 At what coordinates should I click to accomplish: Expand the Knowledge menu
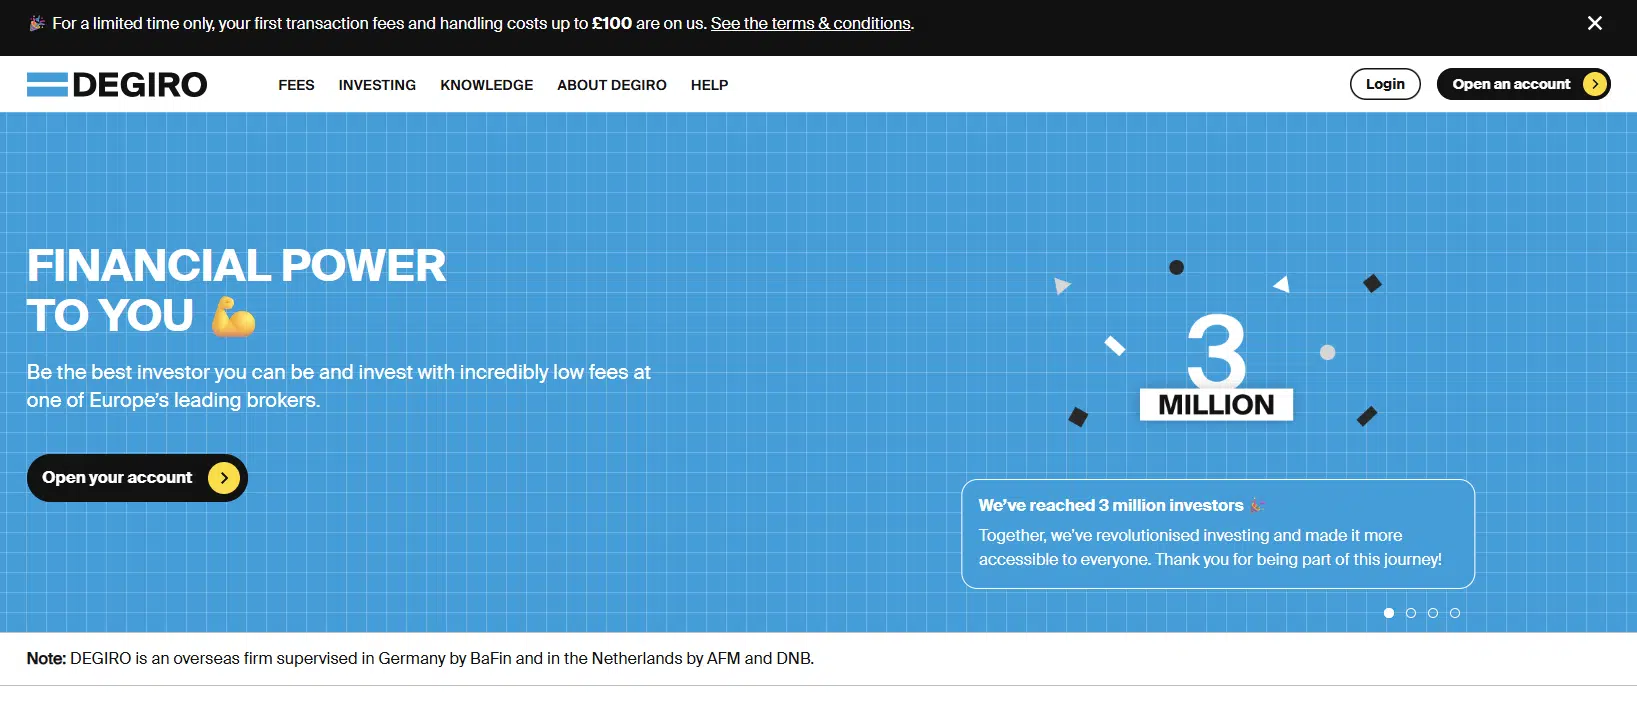(486, 85)
